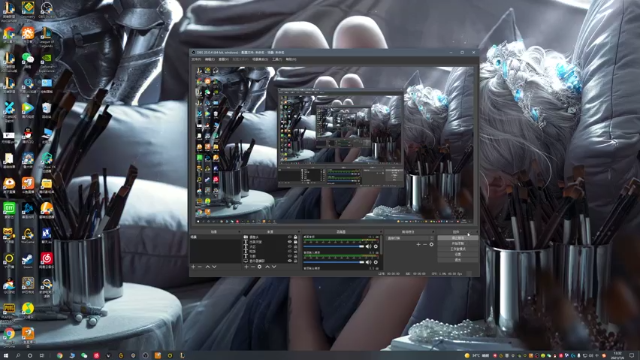This screenshot has height=360, width=640.
Task: Toggle lock of the image source row
Action: click(296, 237)
